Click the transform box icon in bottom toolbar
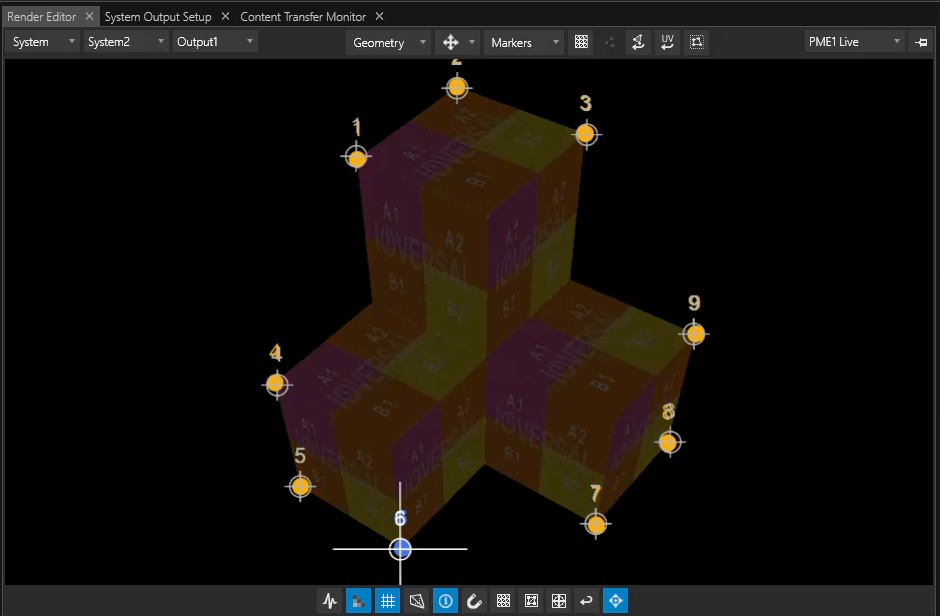This screenshot has height=616, width=940. (530, 600)
